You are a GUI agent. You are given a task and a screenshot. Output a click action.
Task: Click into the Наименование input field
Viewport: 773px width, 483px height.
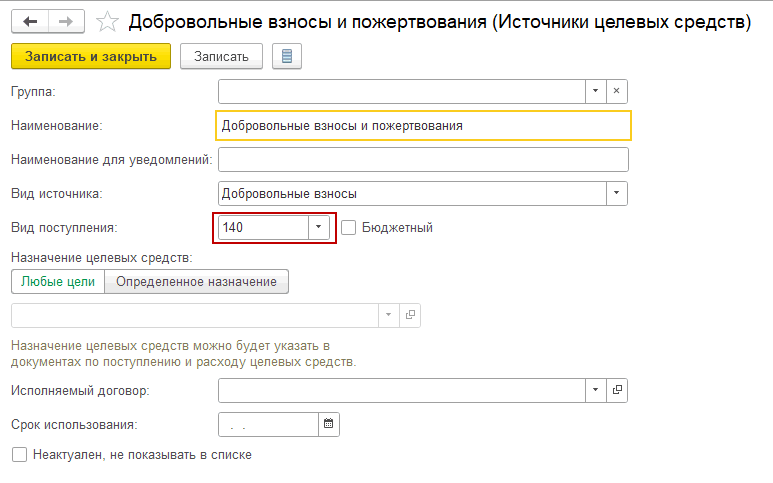click(x=423, y=126)
